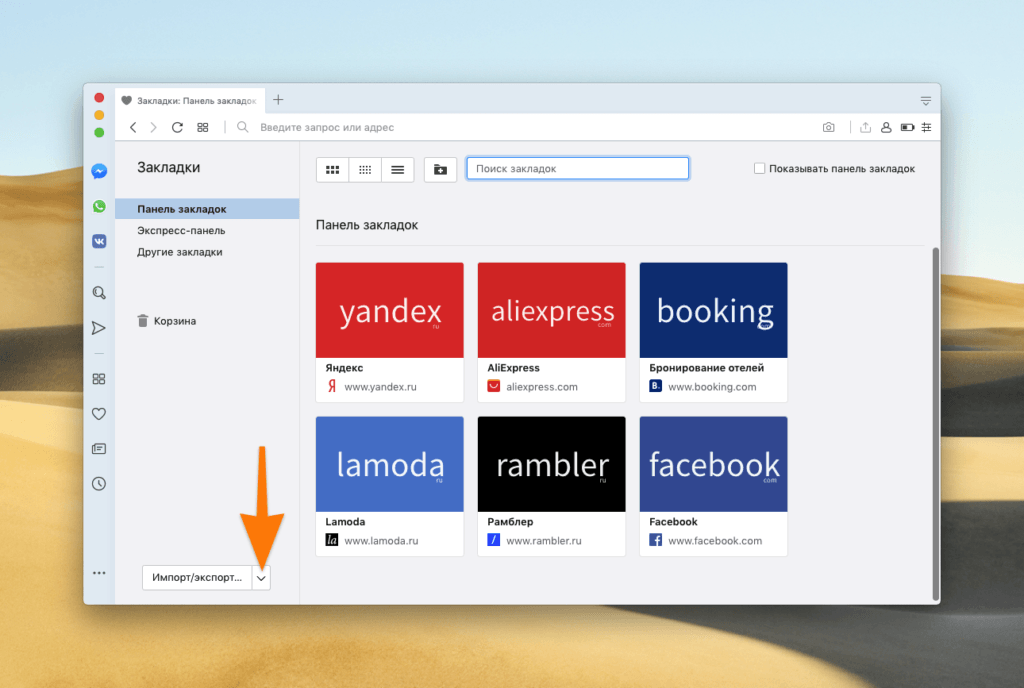Expand the Импорт/экспорт dropdown arrow
Image resolution: width=1024 pixels, height=688 pixels.
point(261,578)
